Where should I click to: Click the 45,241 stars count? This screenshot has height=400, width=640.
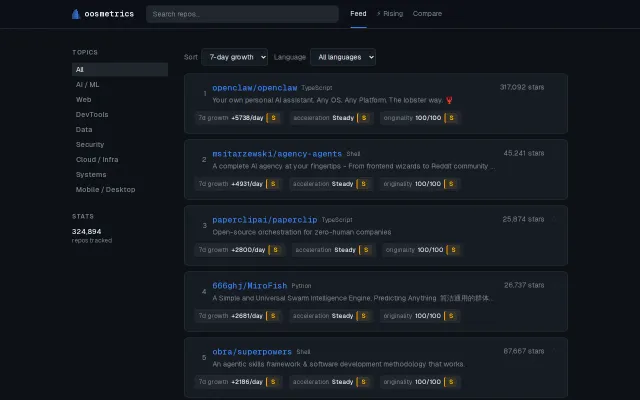point(524,153)
